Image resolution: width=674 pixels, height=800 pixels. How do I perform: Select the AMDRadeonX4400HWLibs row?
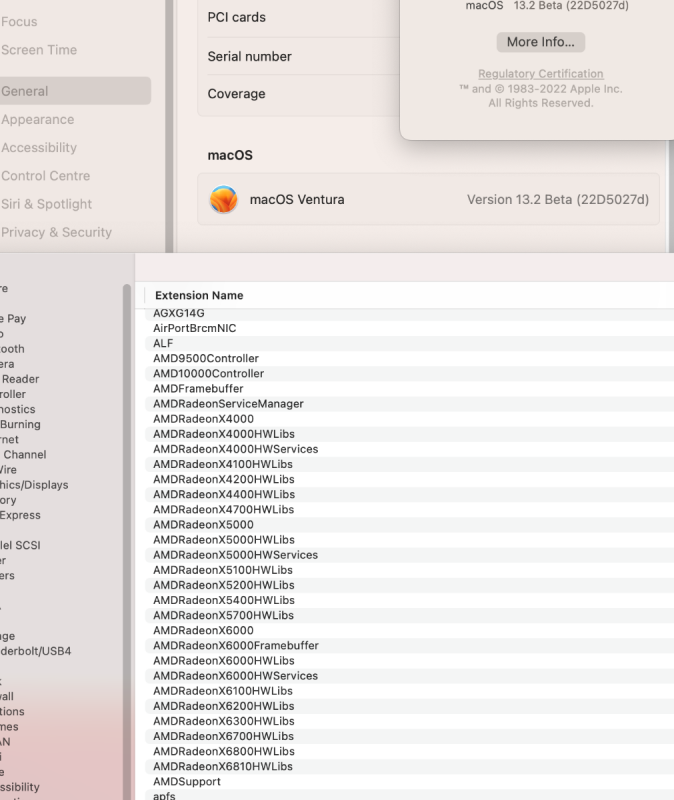click(x=409, y=494)
